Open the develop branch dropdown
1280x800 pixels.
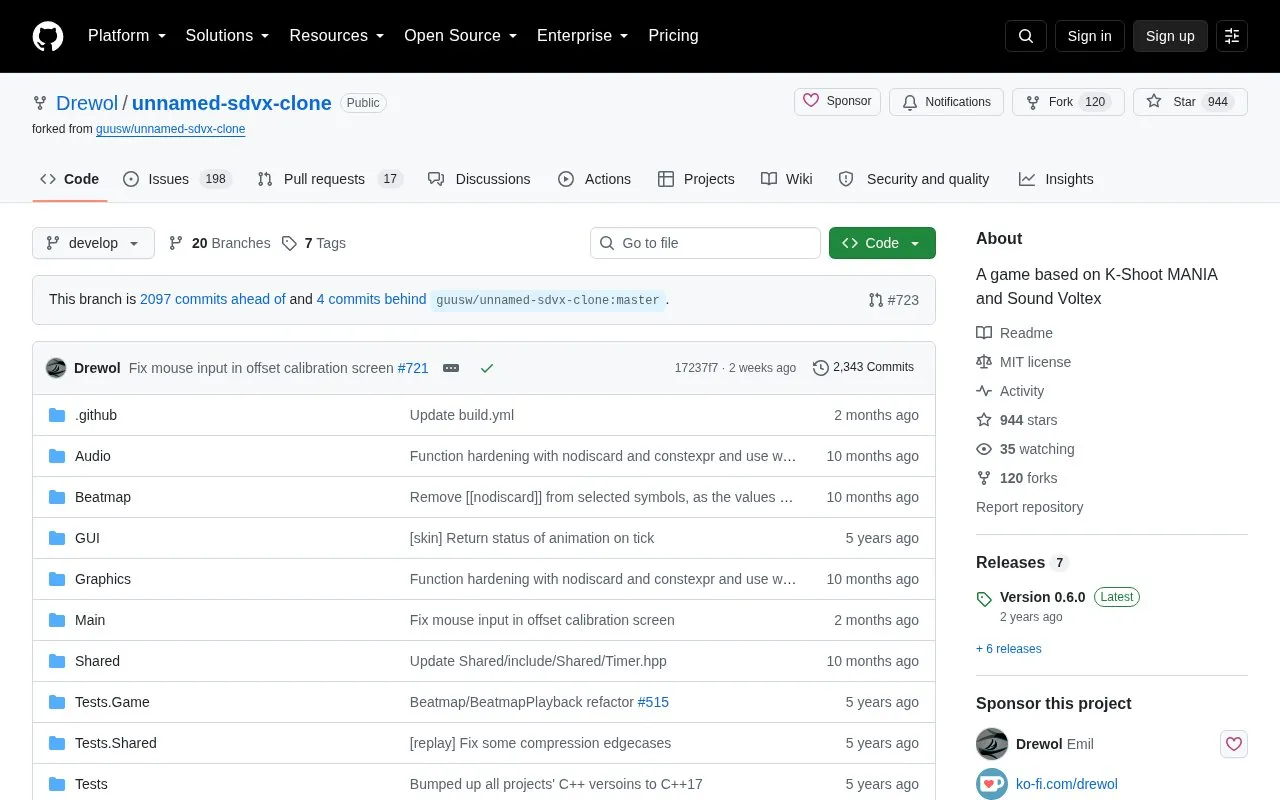pos(93,243)
